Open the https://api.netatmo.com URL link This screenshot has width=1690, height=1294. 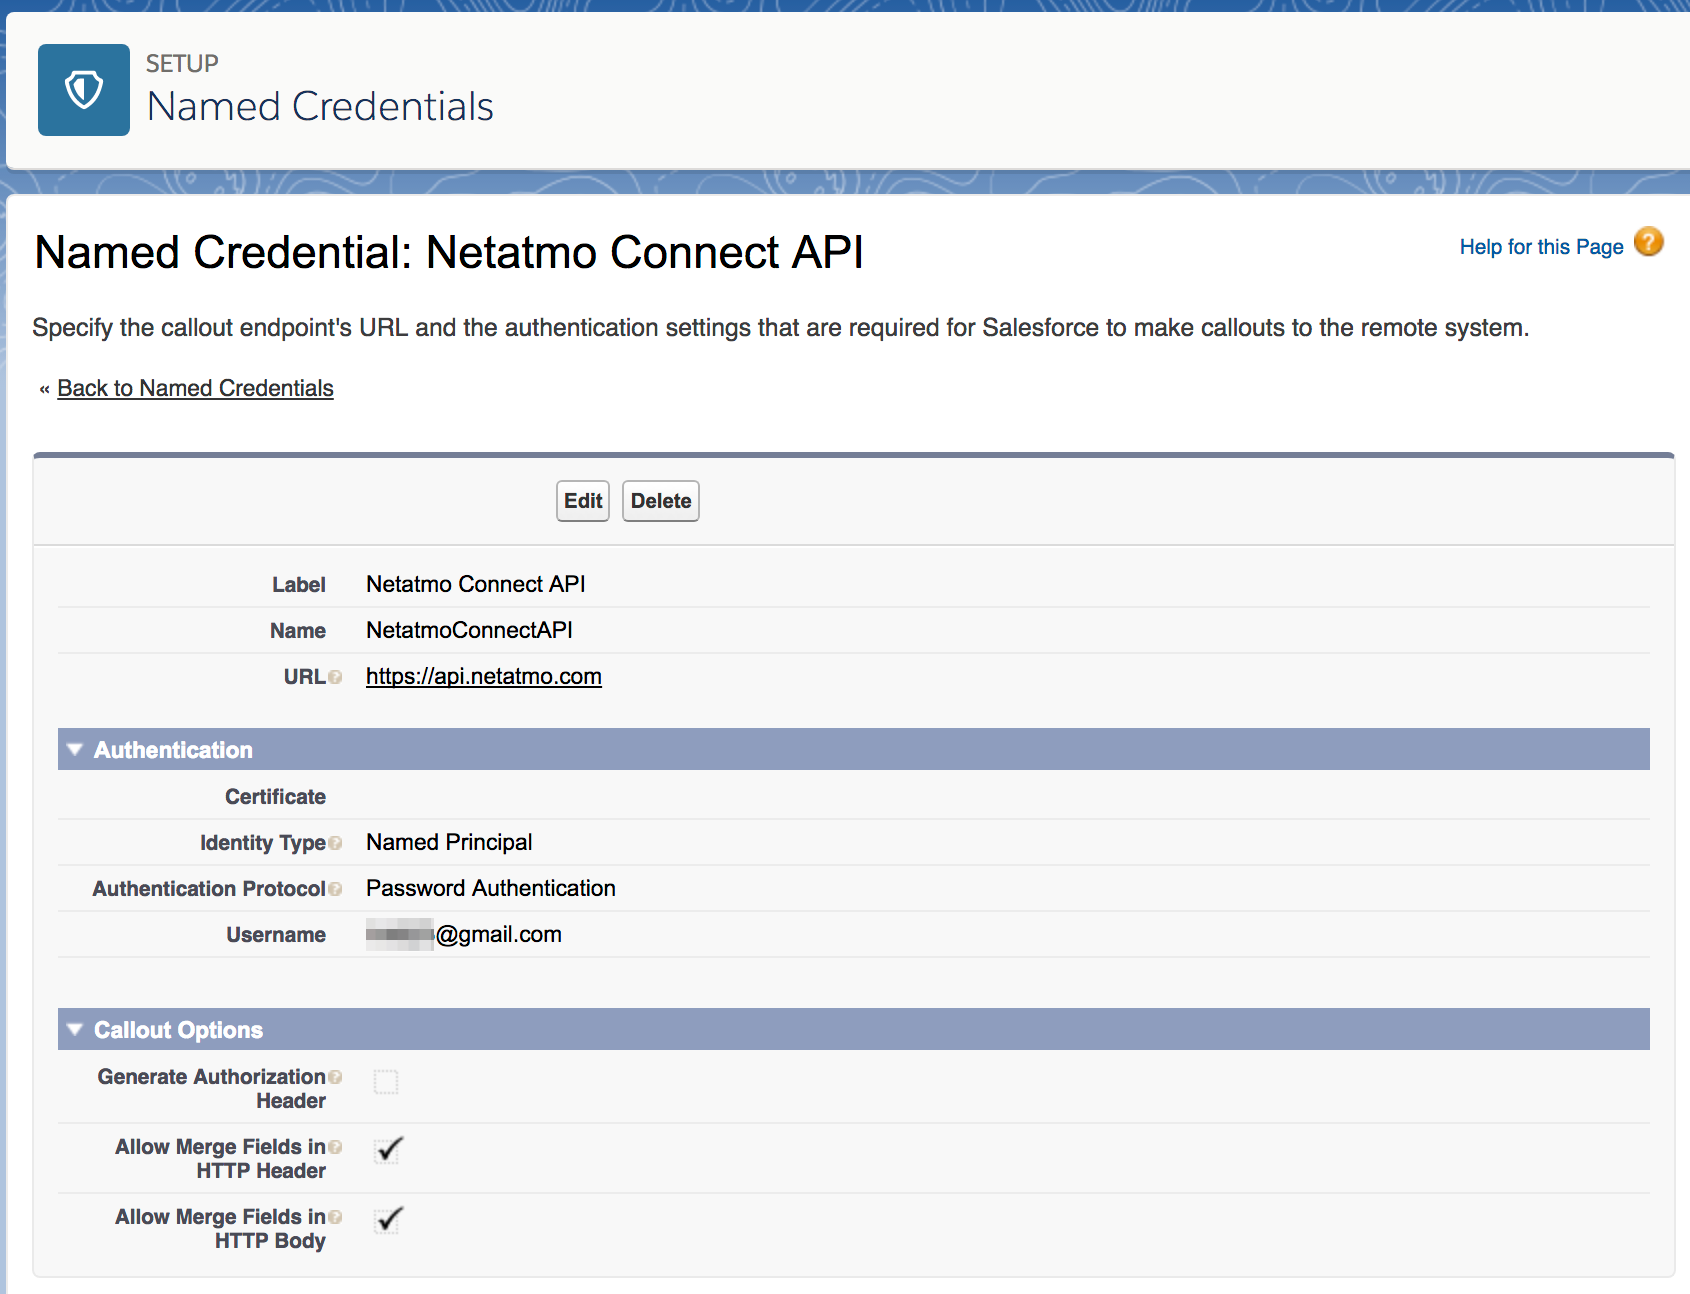point(484,676)
